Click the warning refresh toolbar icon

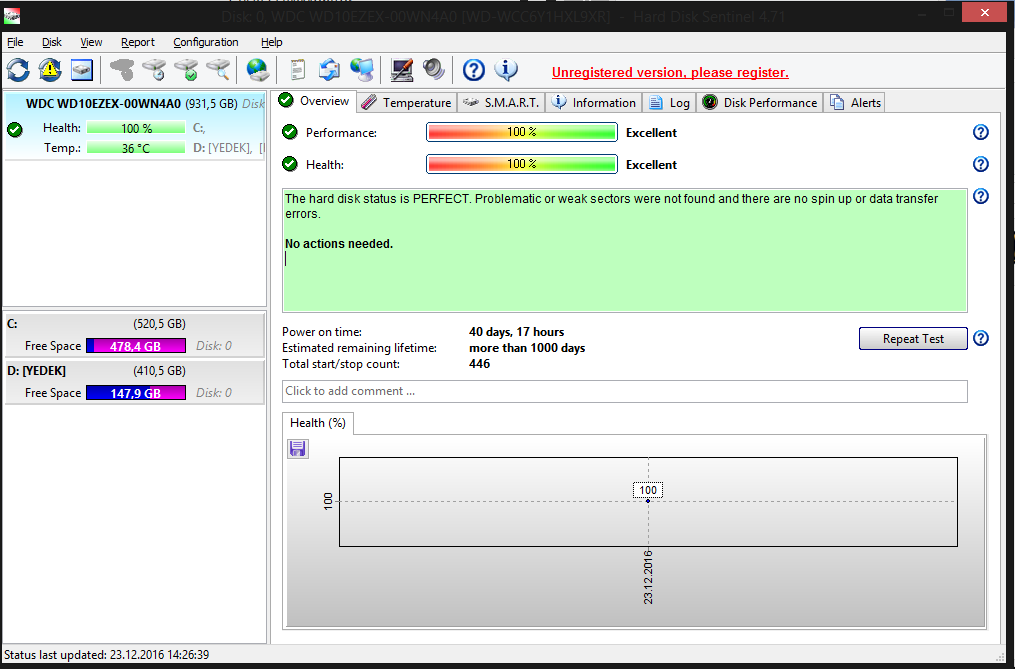coord(50,70)
